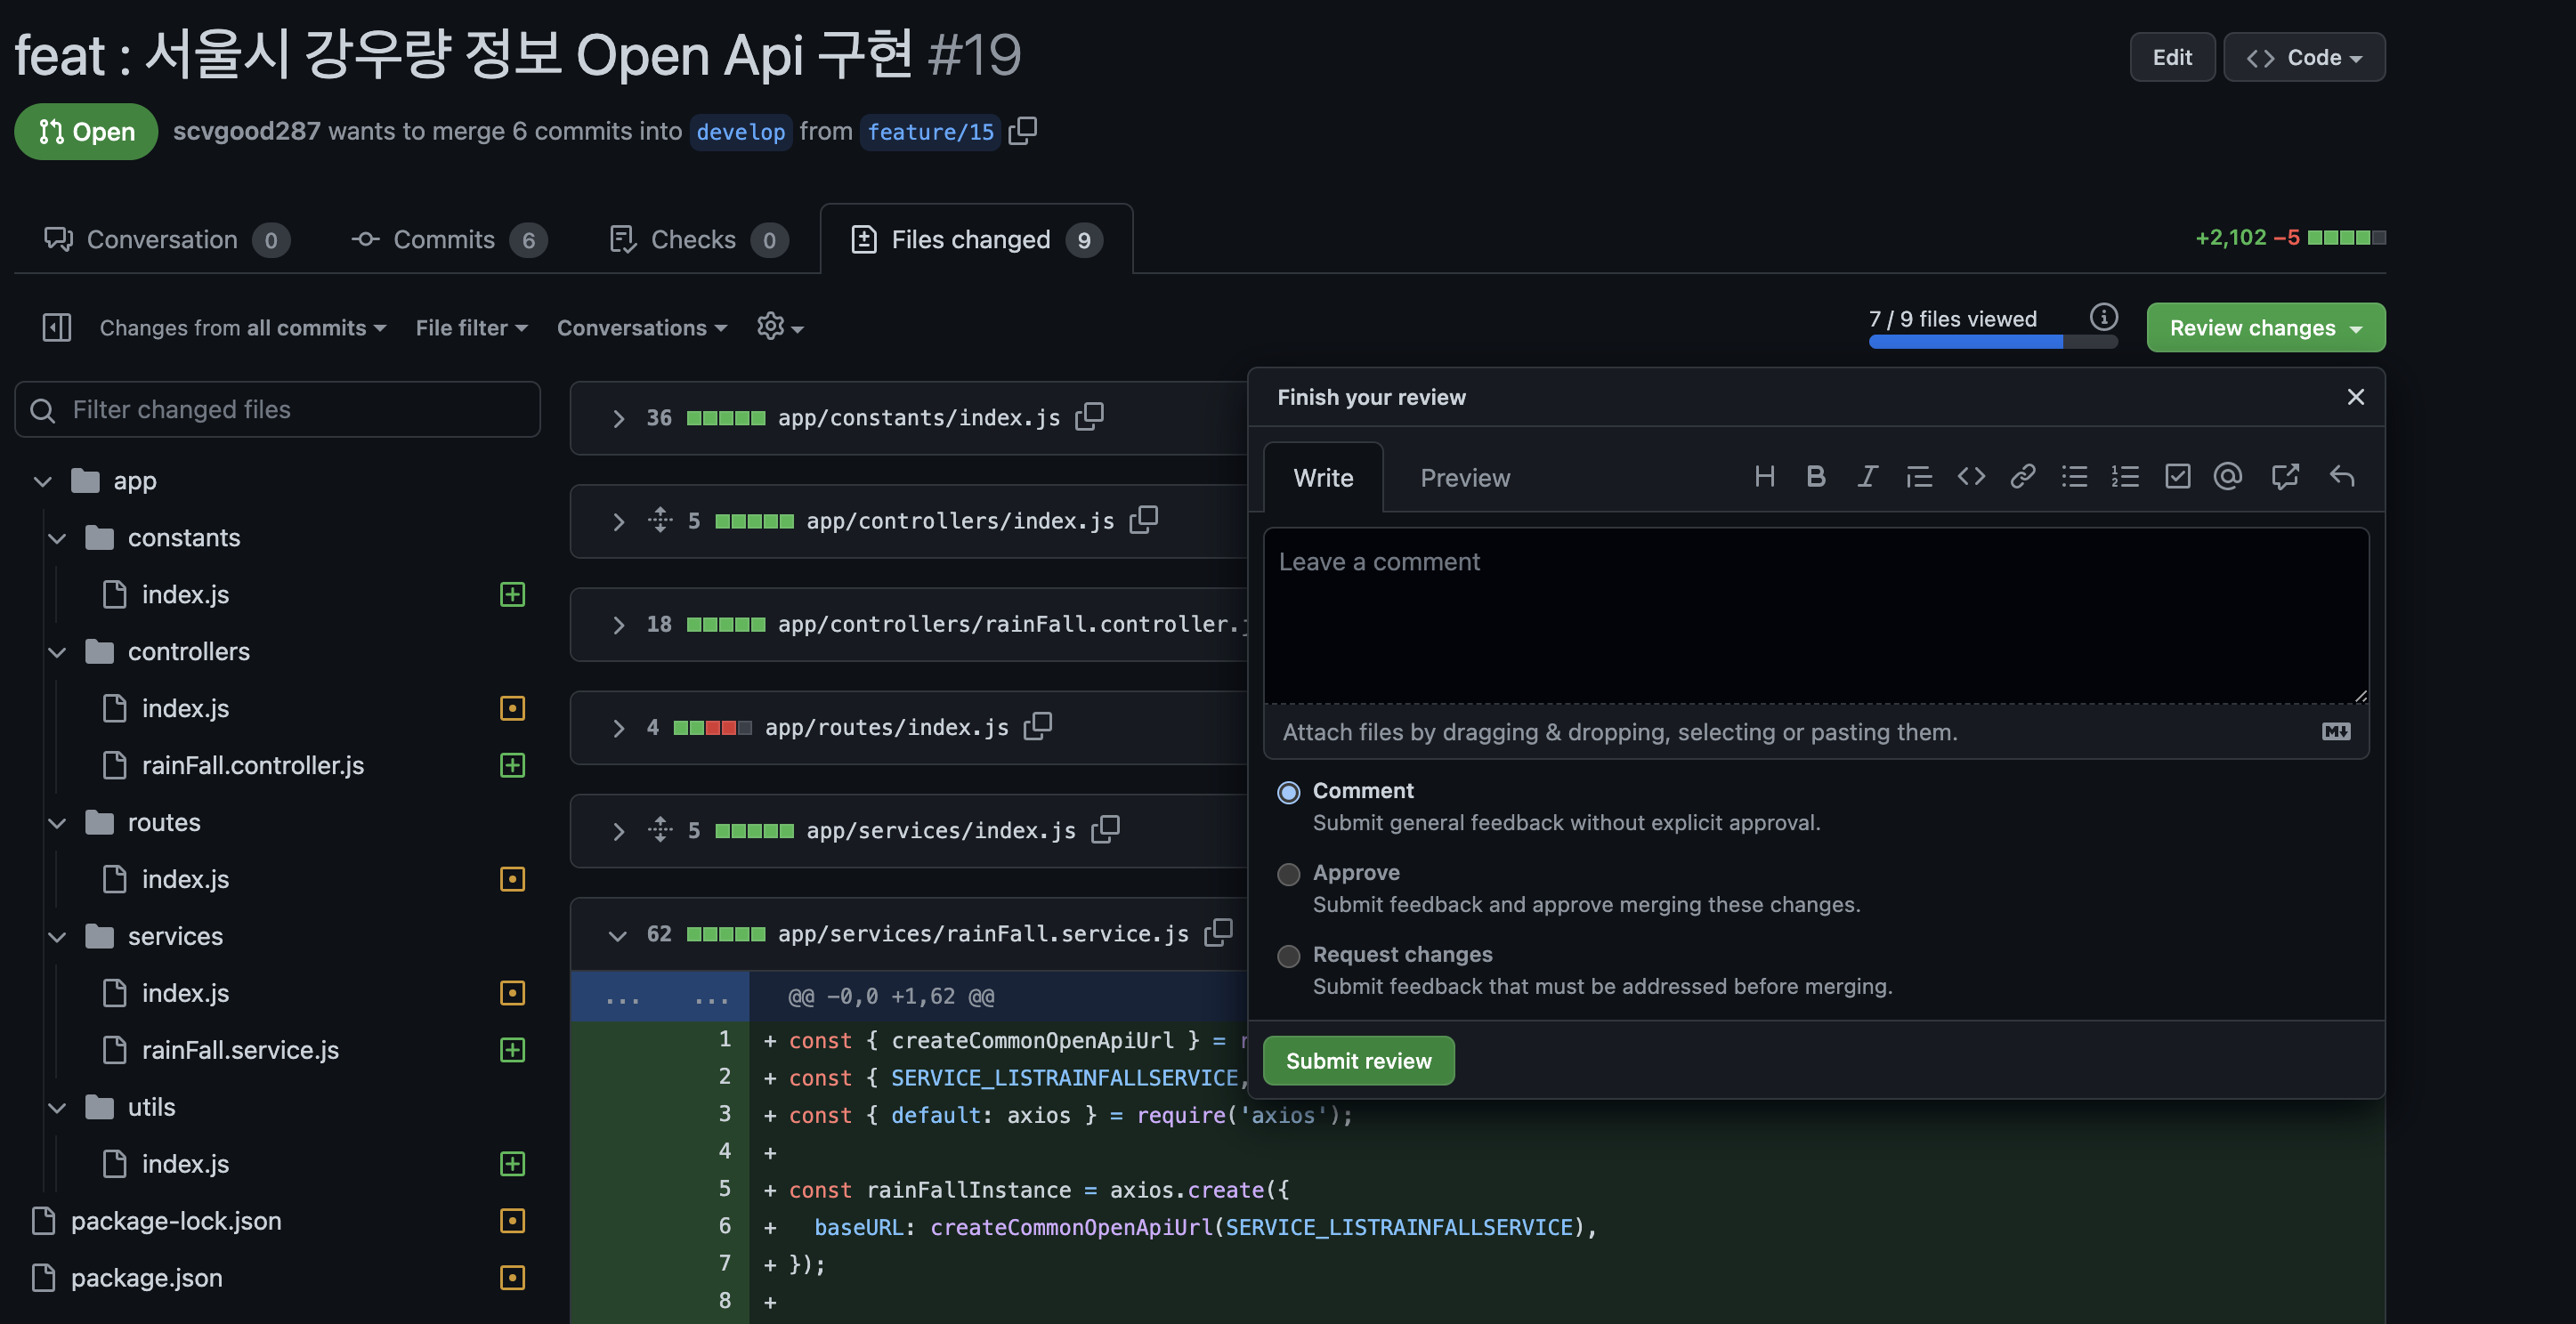This screenshot has height=1324, width=2576.
Task: Apply Italic formatting in review editor
Action: tap(1867, 477)
